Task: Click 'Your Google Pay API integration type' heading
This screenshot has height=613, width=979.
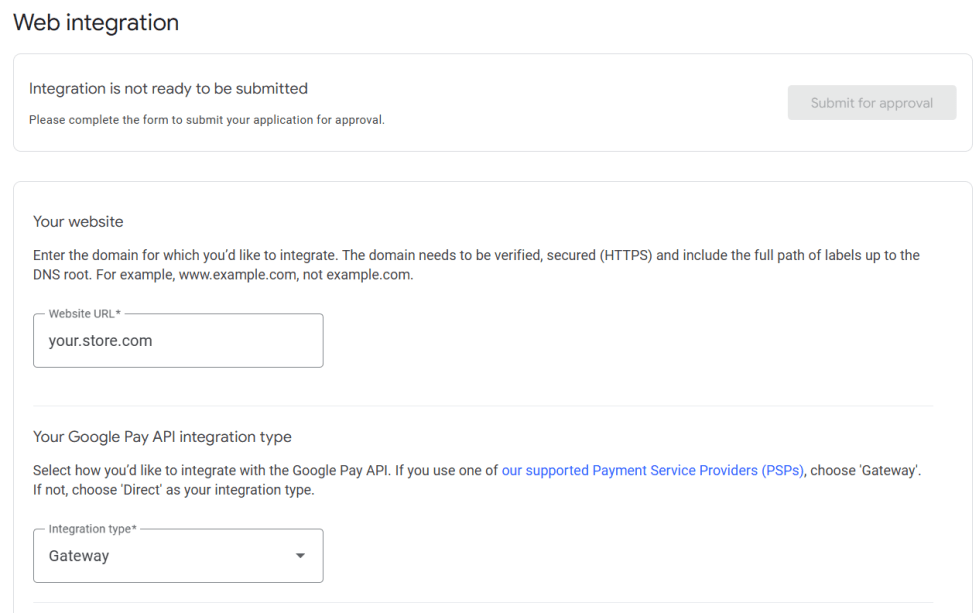Action: click(x=162, y=437)
